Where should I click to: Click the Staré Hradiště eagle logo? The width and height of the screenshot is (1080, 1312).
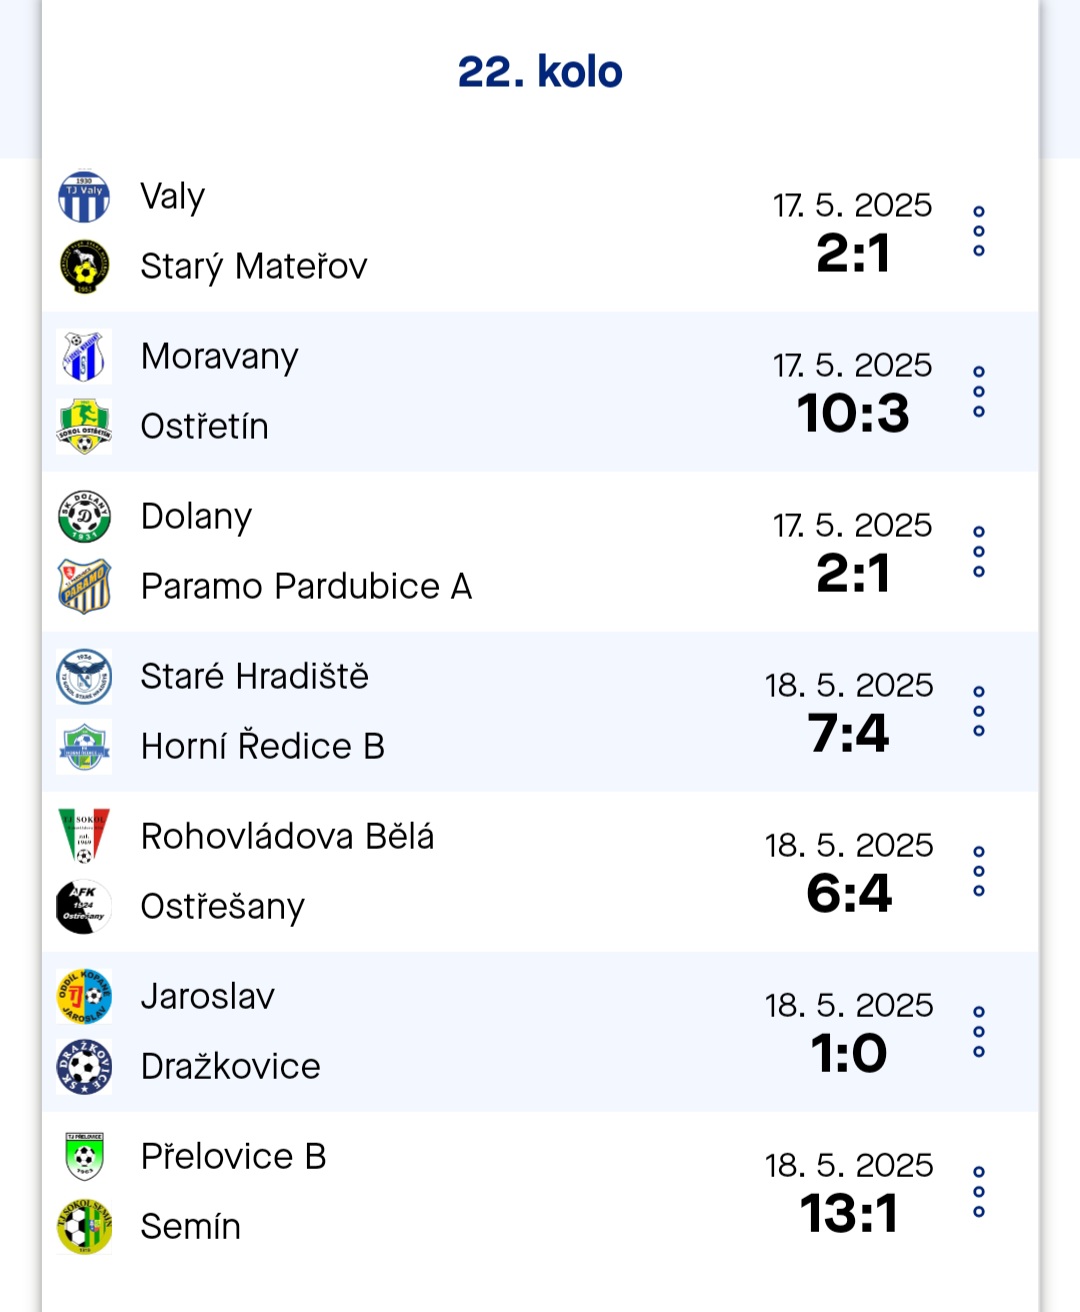click(84, 676)
